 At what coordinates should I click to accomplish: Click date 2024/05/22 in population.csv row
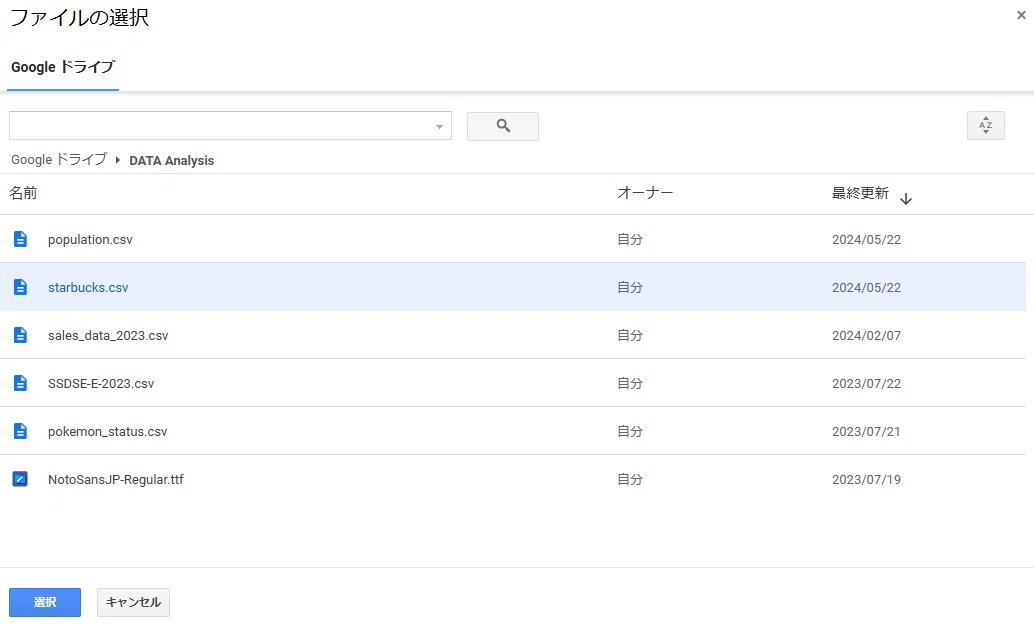[867, 239]
